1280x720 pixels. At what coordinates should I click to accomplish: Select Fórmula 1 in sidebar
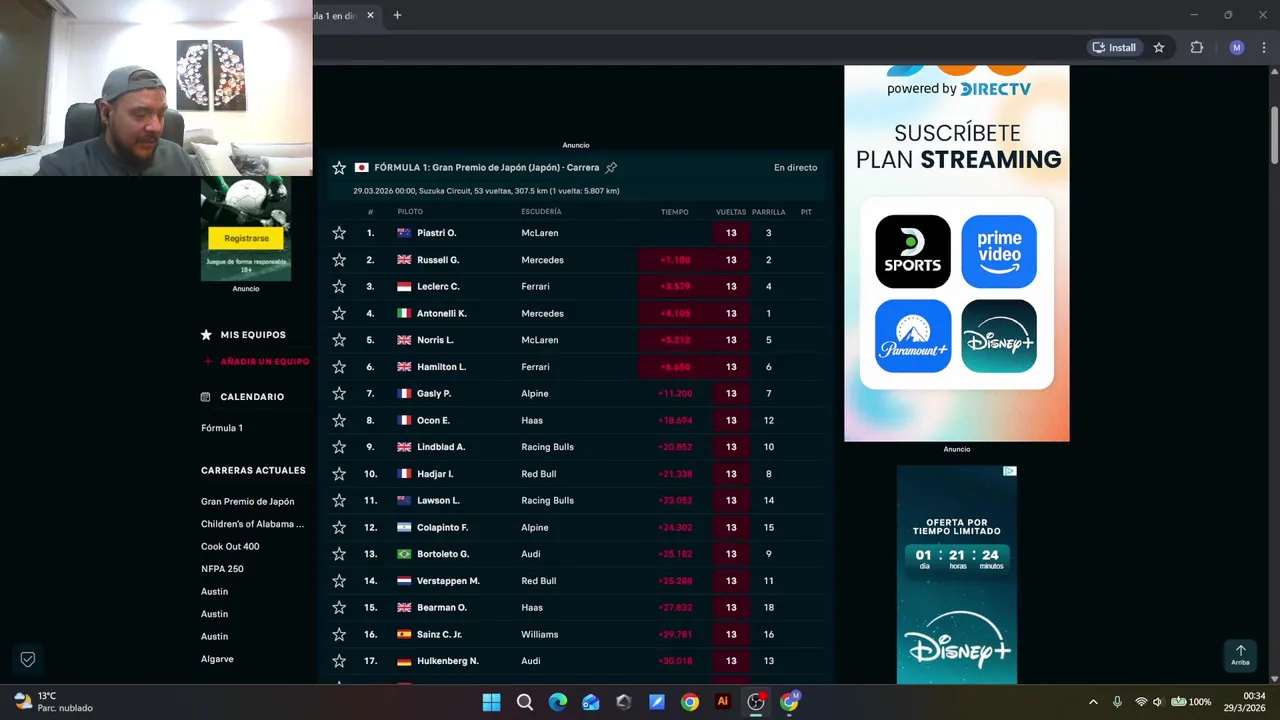tap(222, 428)
